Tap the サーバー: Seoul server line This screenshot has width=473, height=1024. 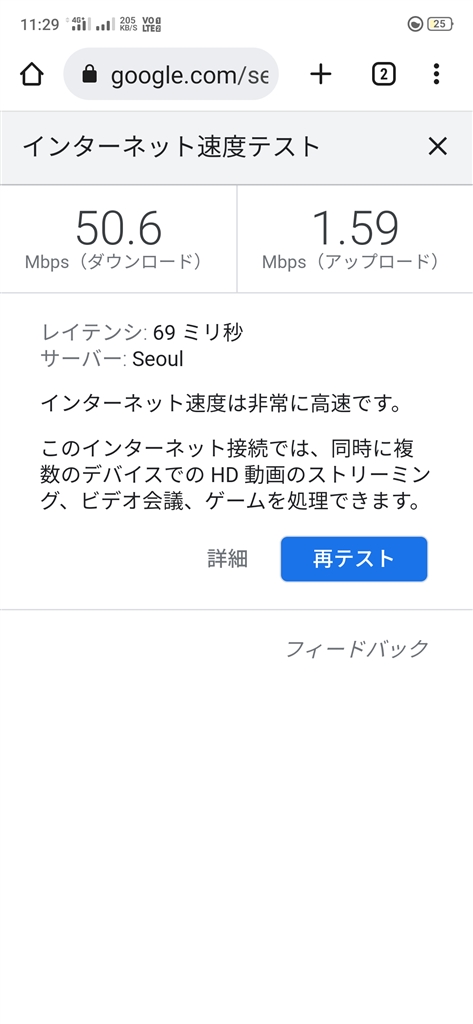click(112, 359)
